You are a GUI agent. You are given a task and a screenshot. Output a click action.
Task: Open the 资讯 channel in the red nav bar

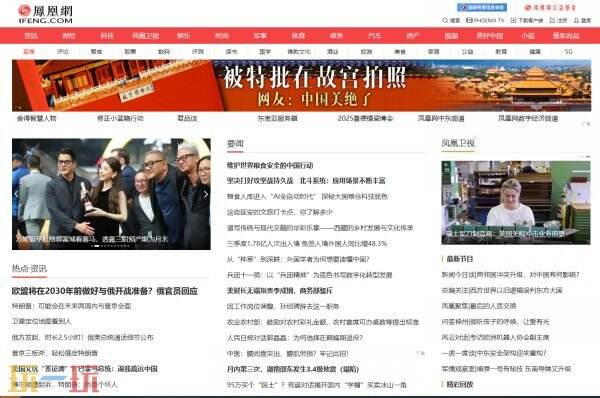[x=31, y=36]
